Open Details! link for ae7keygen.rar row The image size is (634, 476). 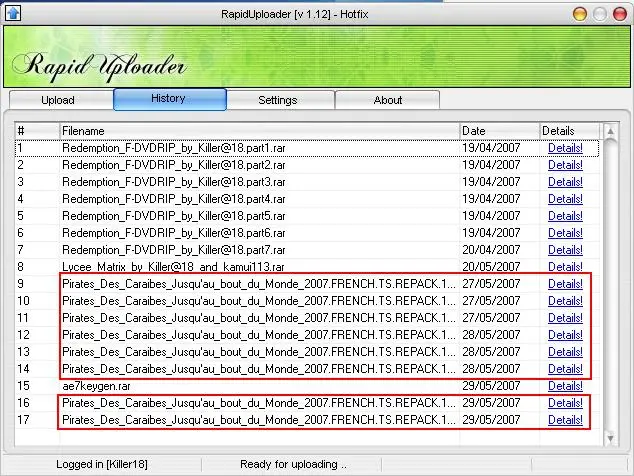pos(565,386)
